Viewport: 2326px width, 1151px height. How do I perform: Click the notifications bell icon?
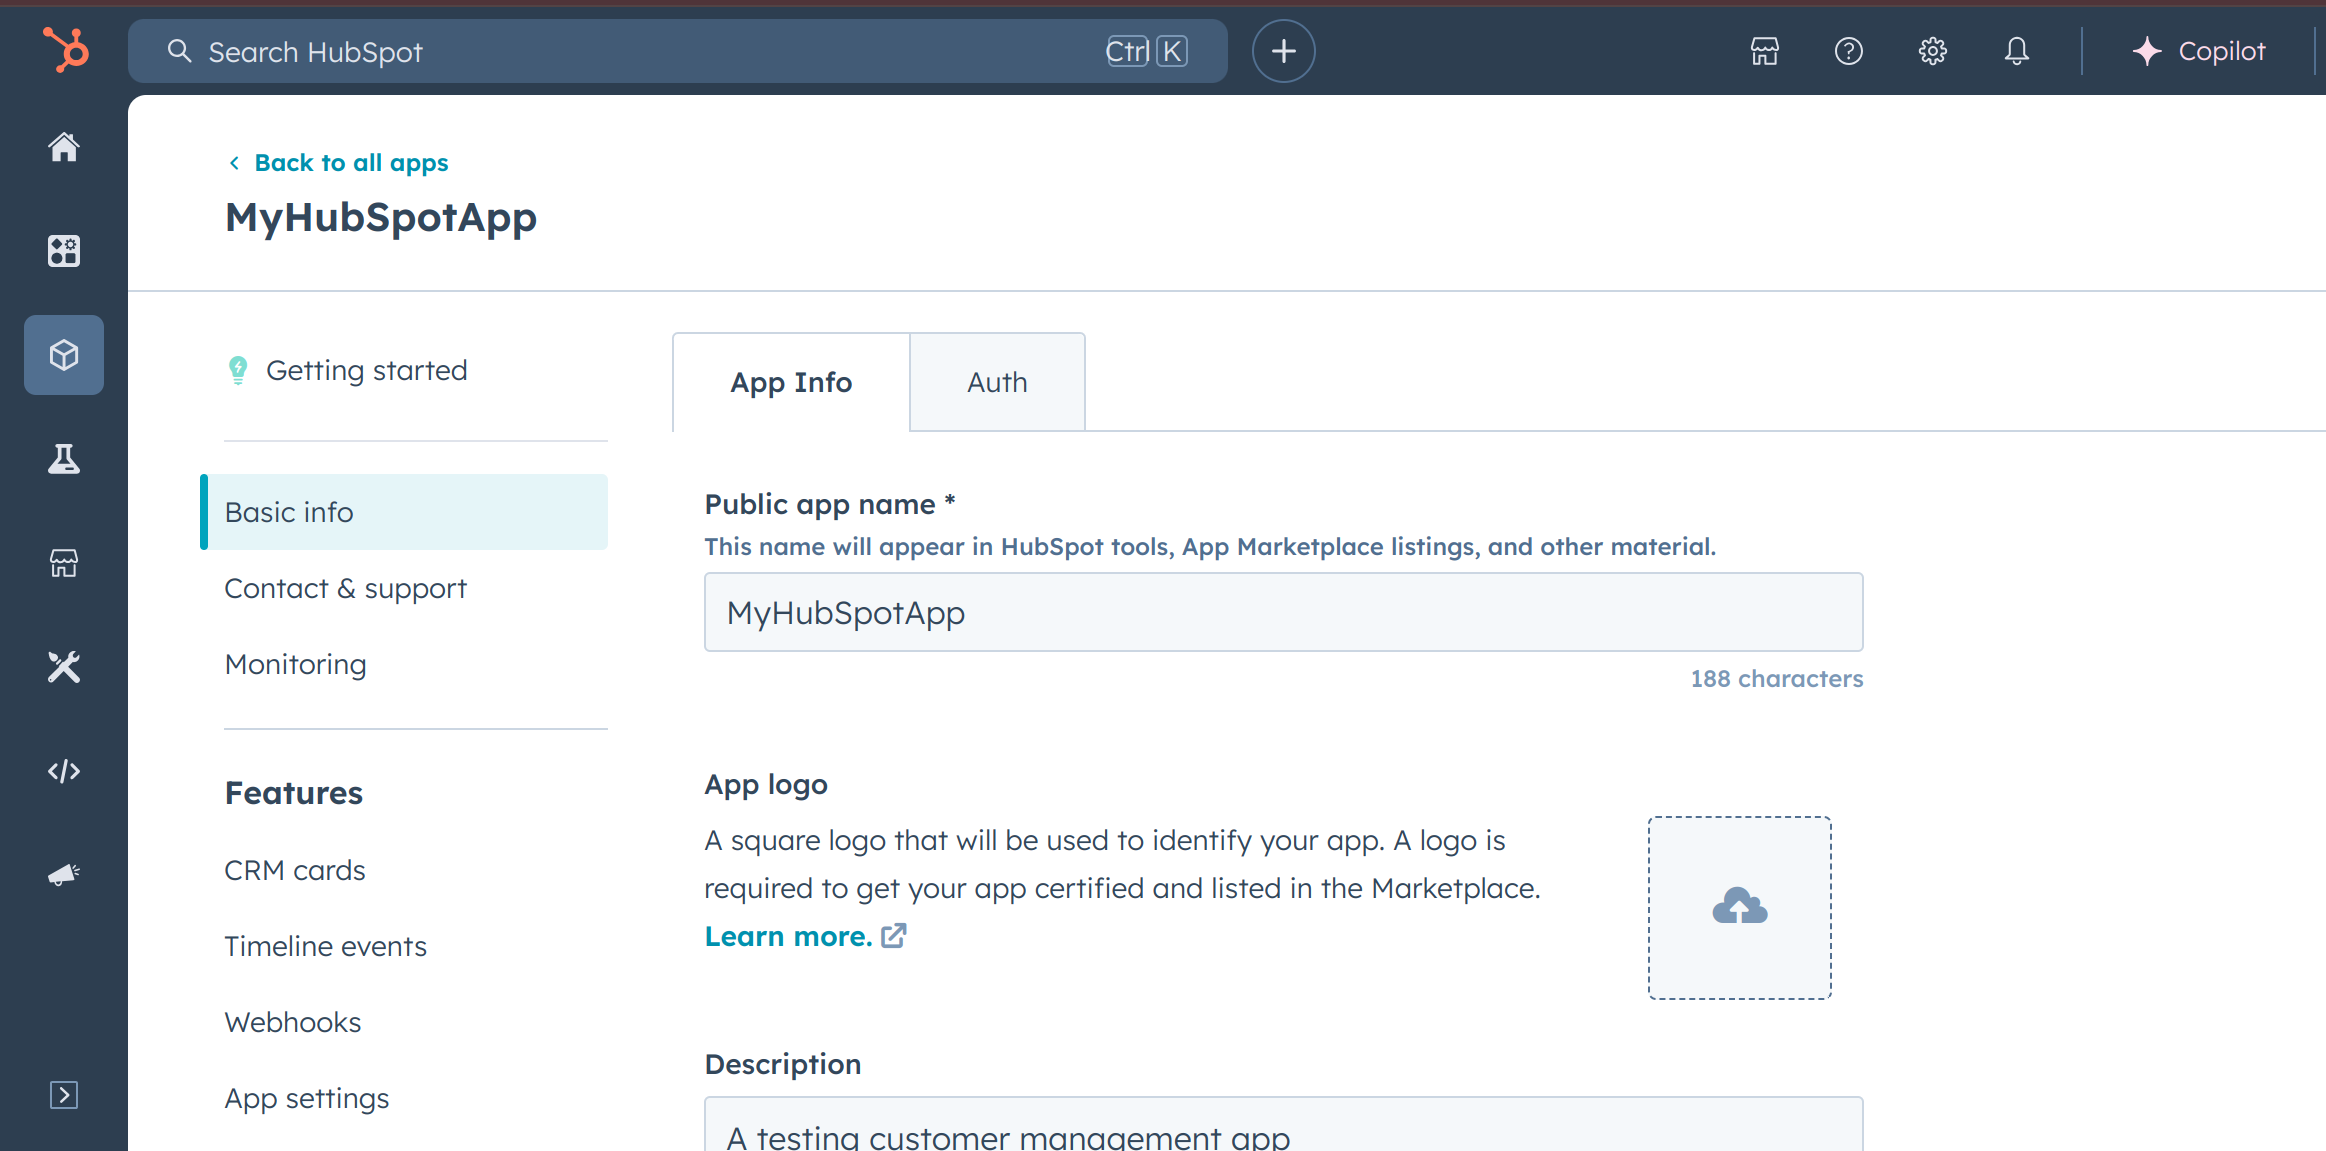[x=2016, y=51]
